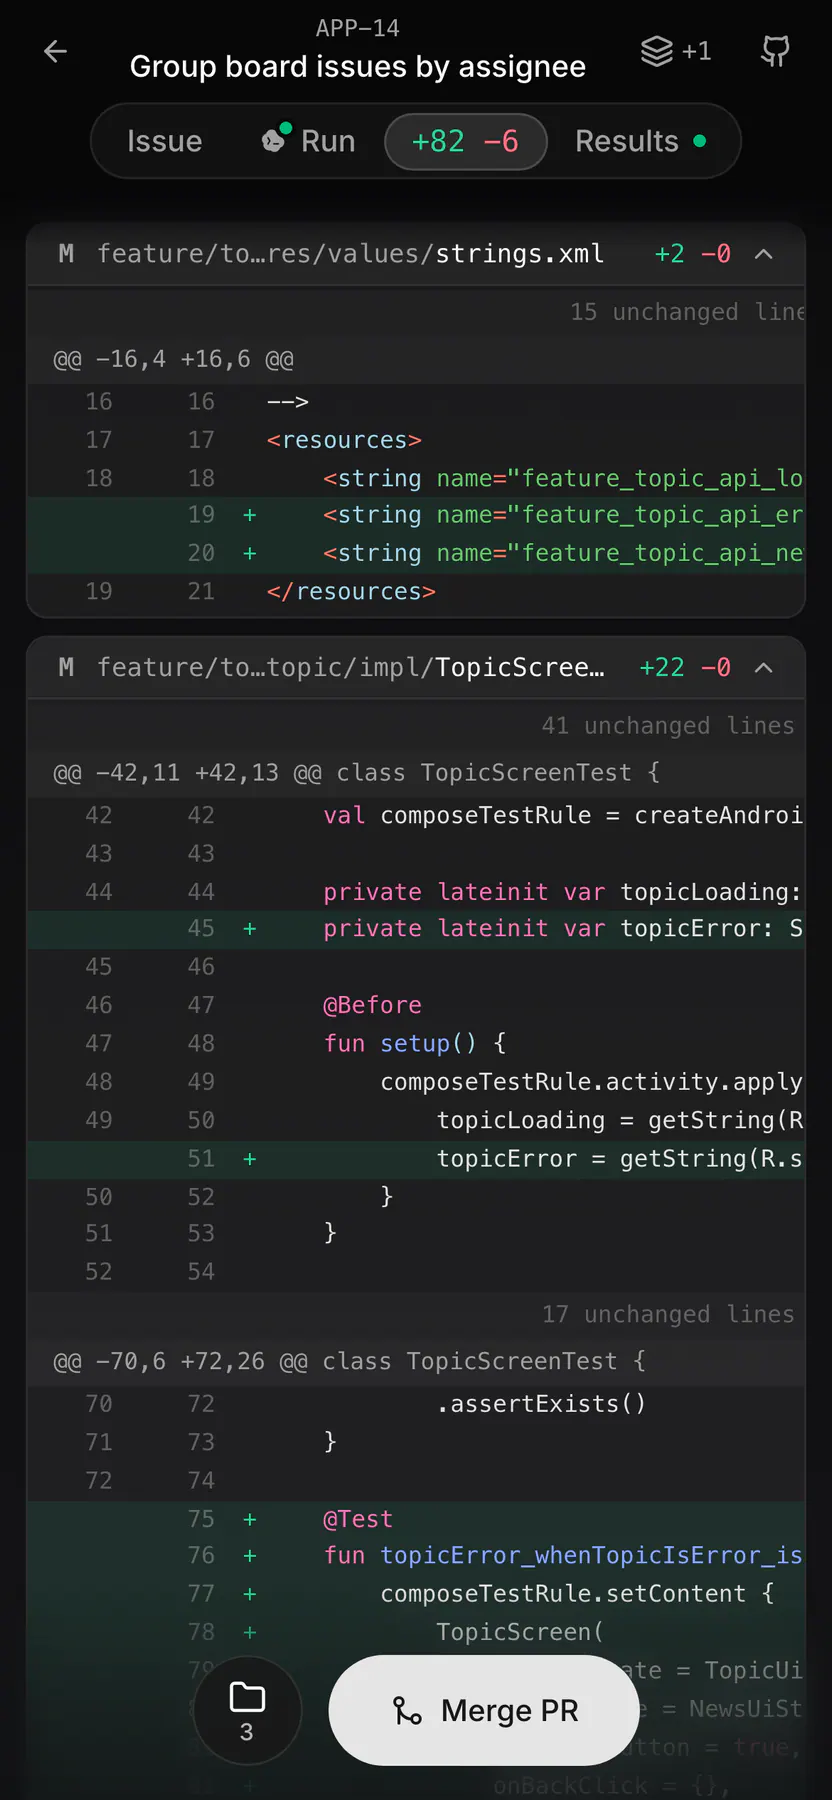
Task: Open the GitHub icon in header
Action: (x=775, y=51)
